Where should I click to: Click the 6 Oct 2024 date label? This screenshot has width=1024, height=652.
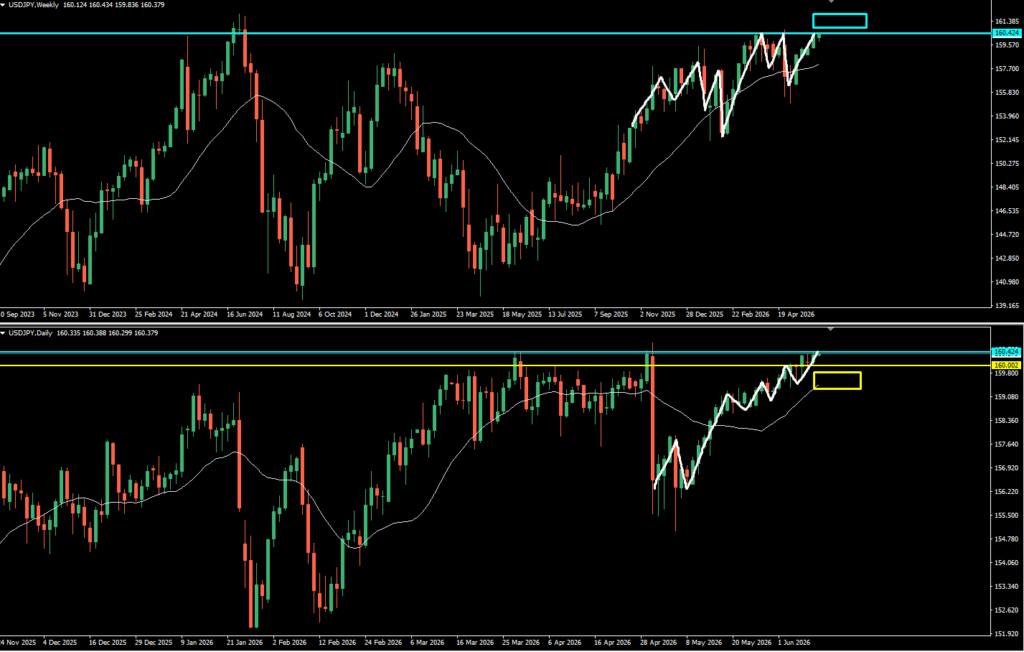pos(336,314)
